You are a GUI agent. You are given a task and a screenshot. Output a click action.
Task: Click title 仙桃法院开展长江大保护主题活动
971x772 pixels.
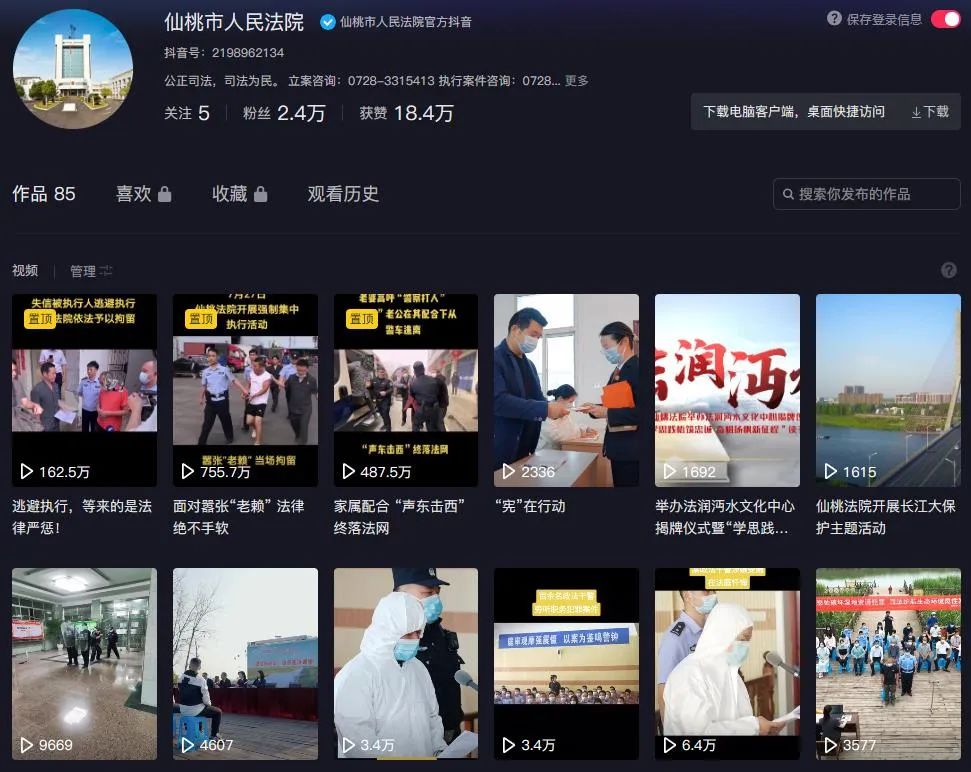886,517
